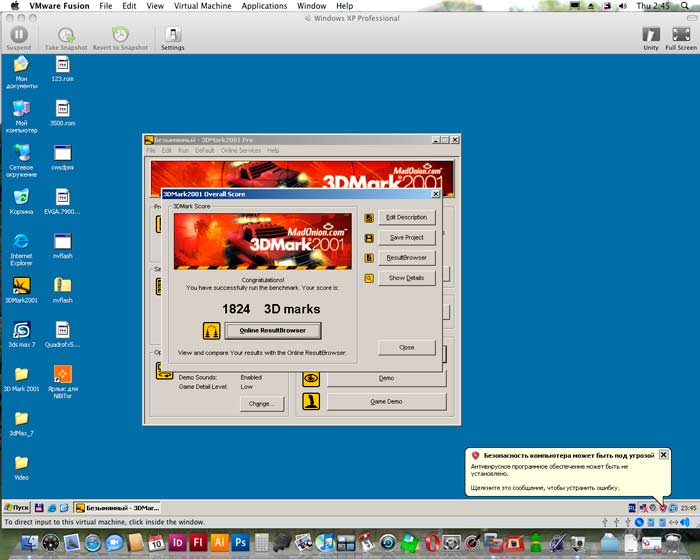Screen dimensions: 700x560
Task: Click the Online ResultBrowser globe icon
Action: pyautogui.click(x=211, y=331)
